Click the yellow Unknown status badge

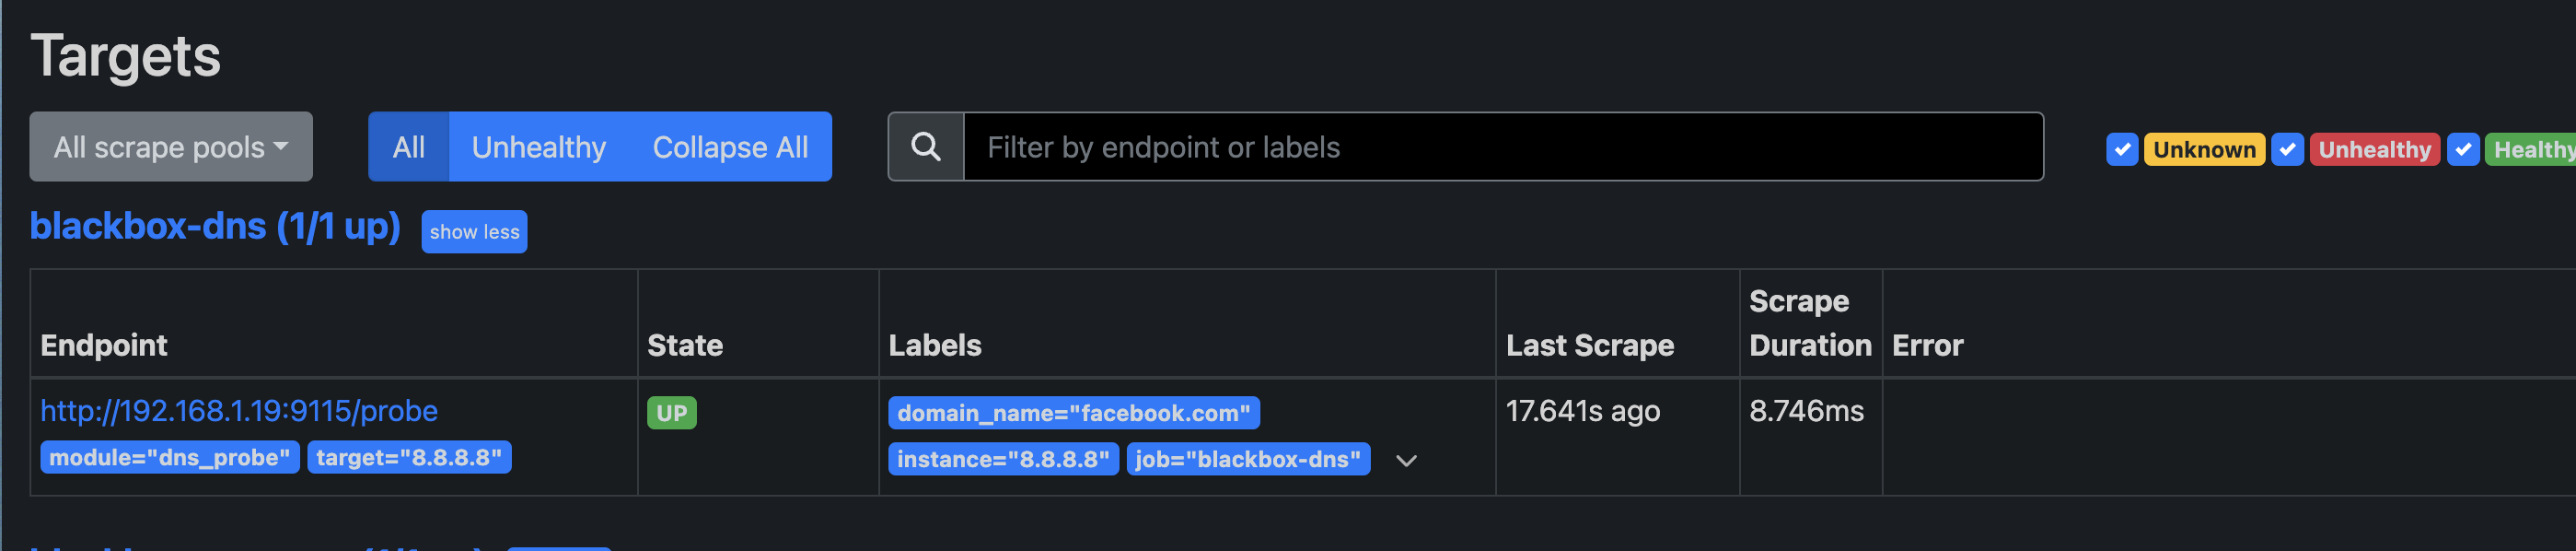pyautogui.click(x=2204, y=149)
